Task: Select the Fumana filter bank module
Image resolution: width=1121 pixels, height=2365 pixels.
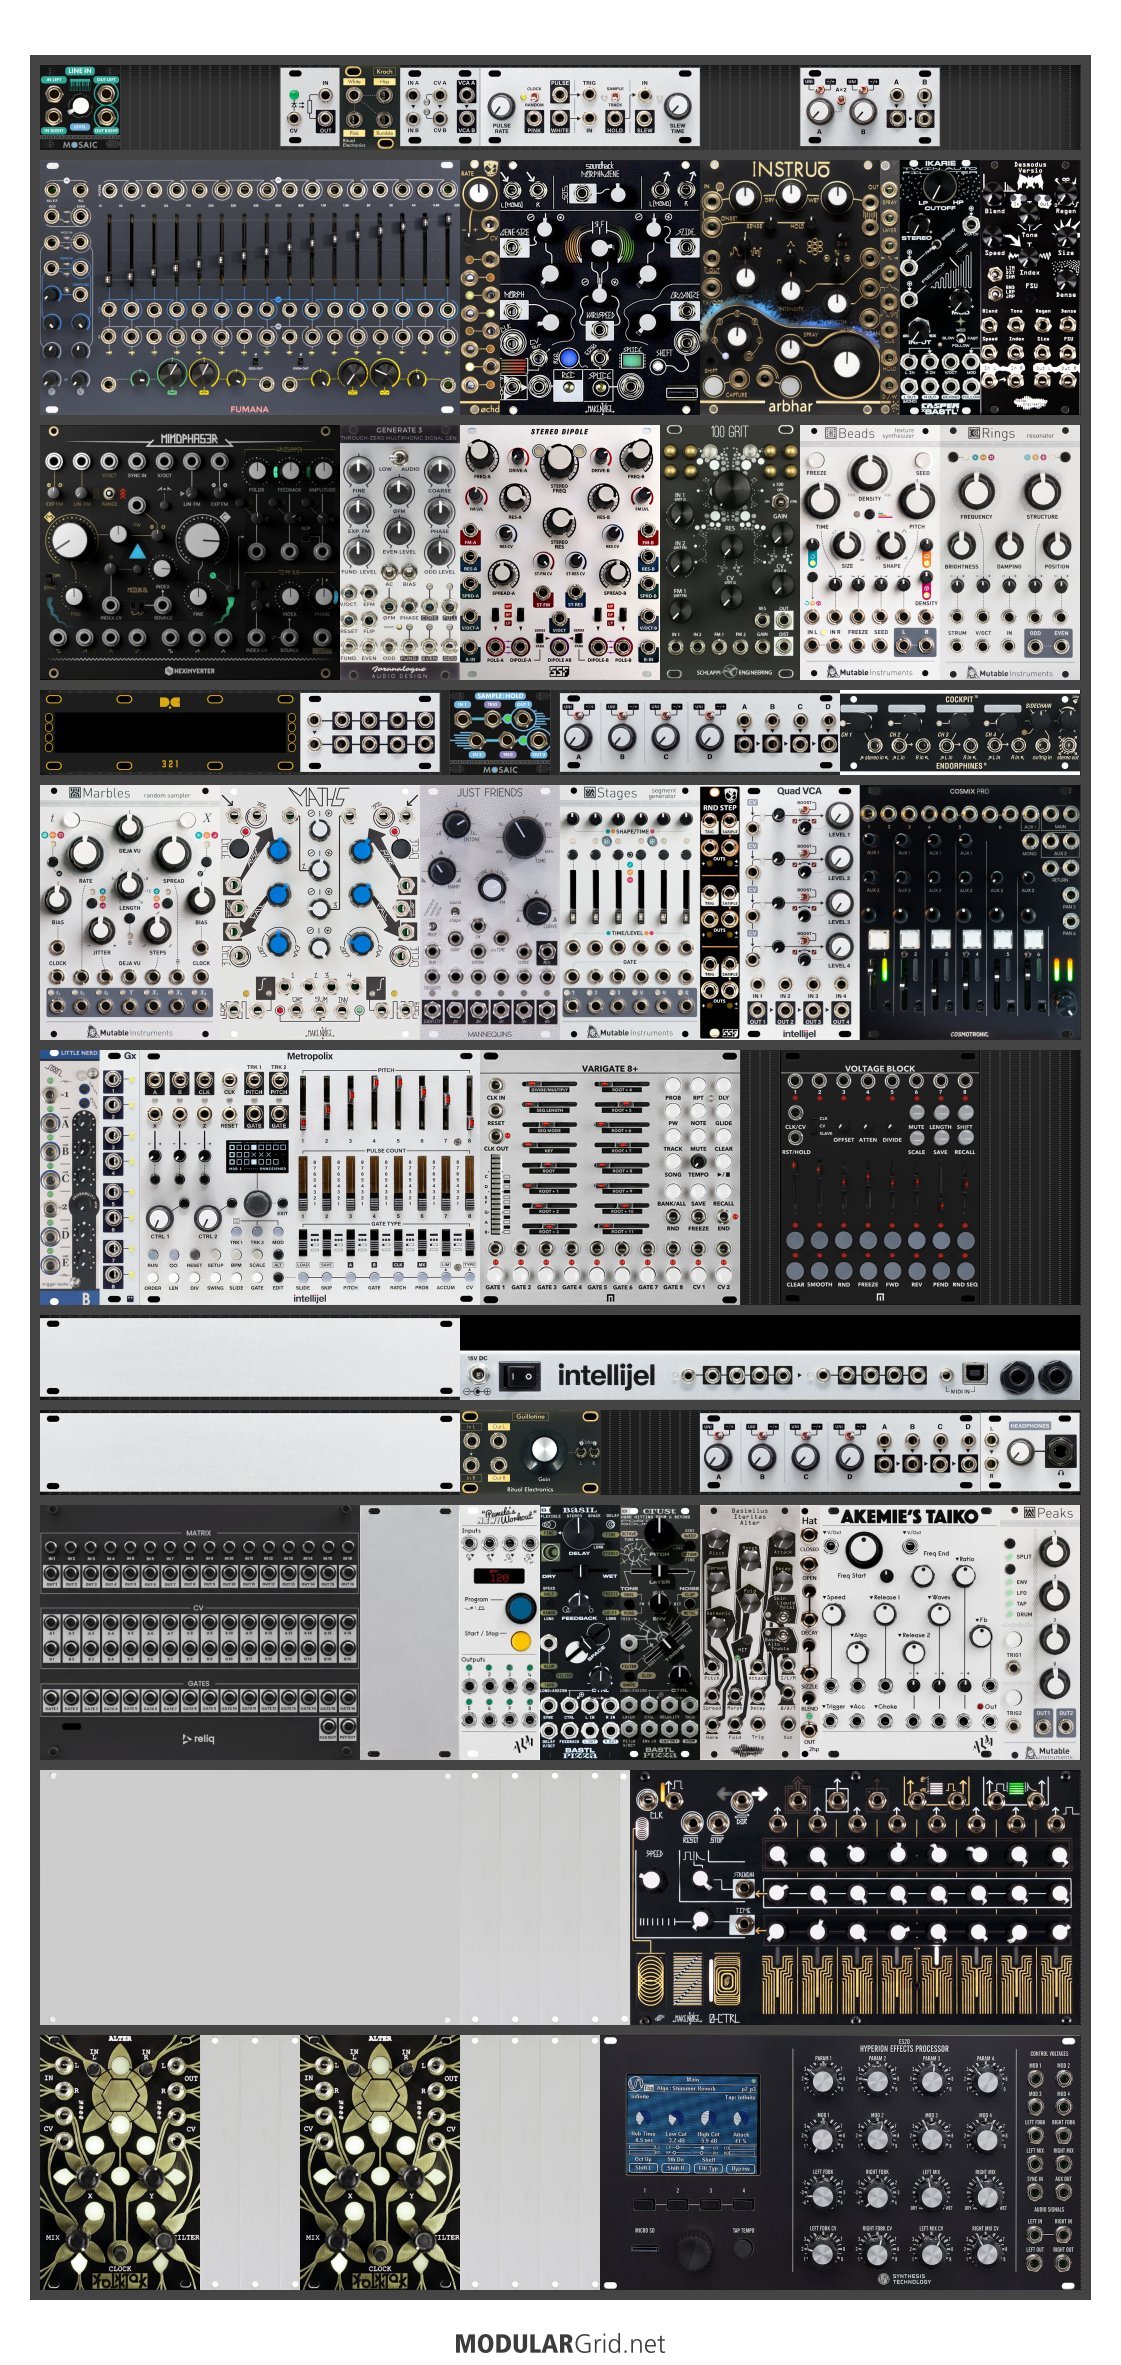Action: click(249, 288)
